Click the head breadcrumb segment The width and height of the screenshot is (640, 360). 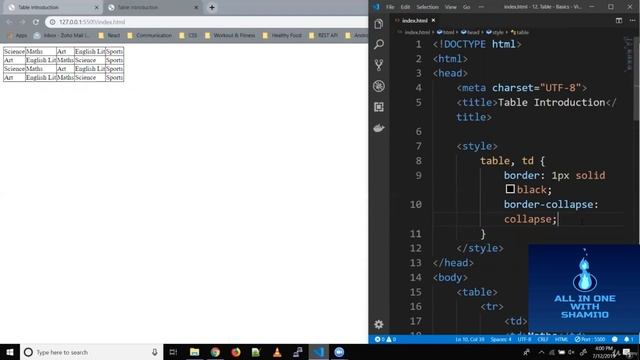(470, 32)
